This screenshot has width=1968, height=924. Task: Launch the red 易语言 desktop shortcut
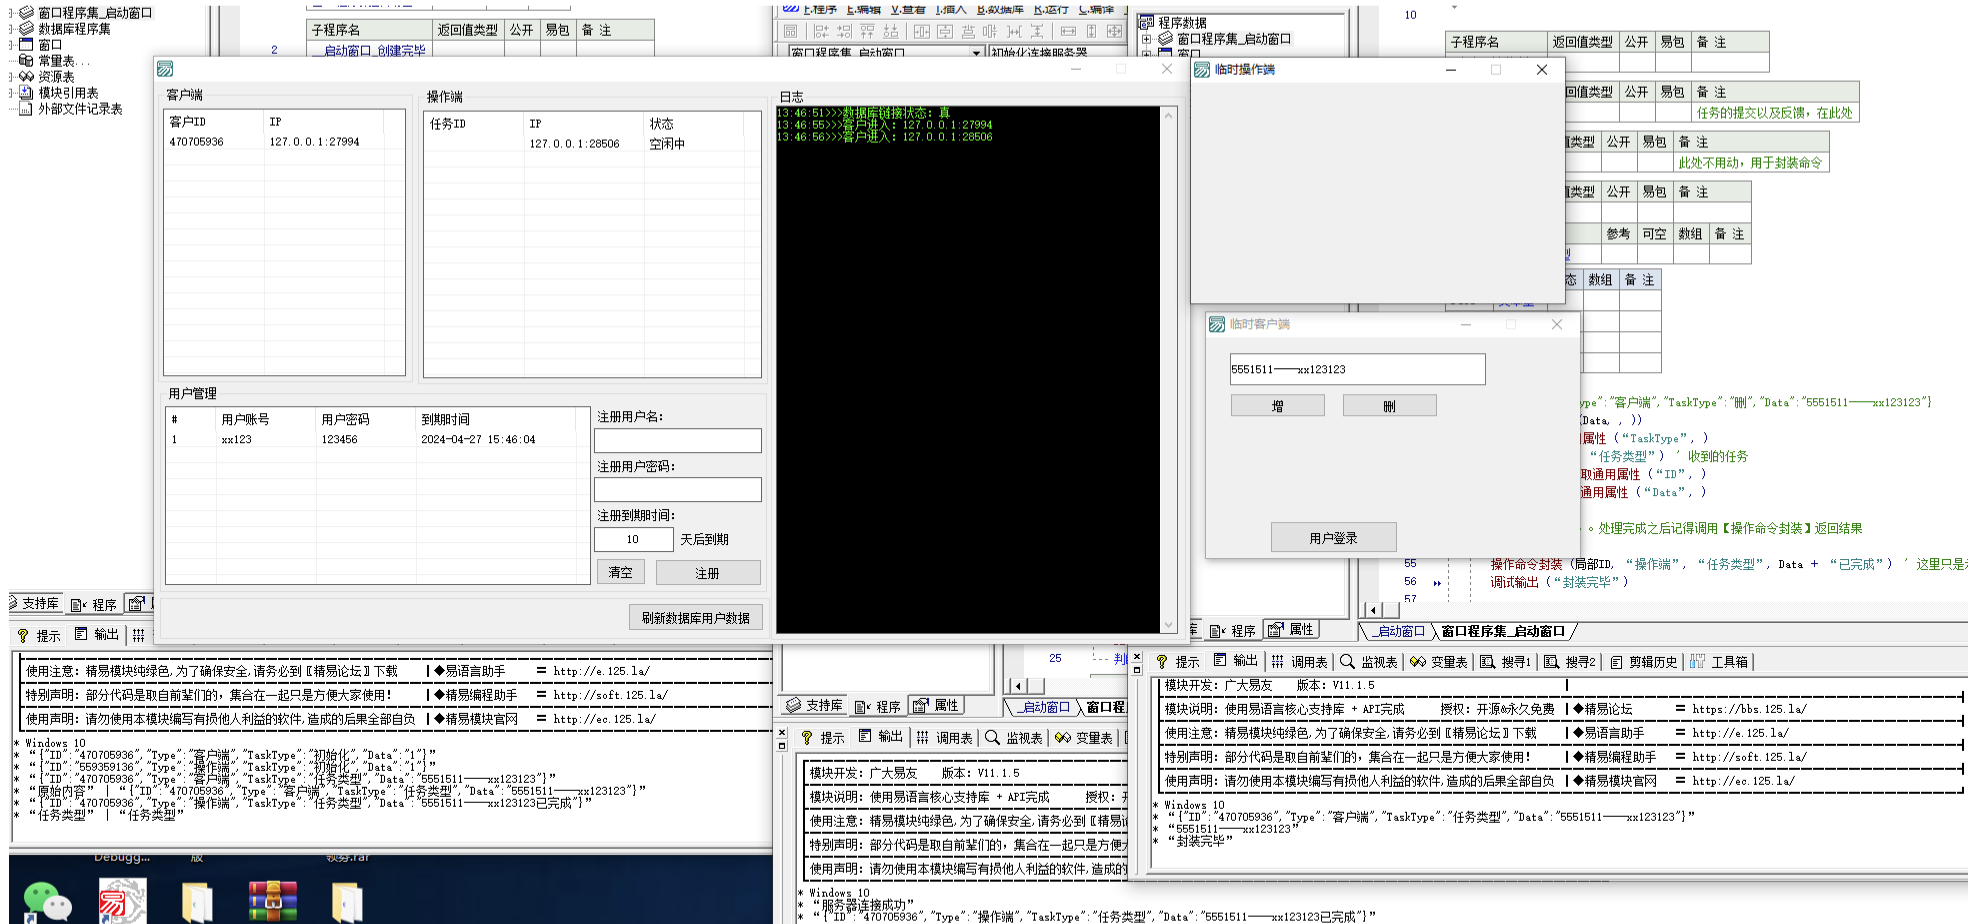tap(123, 901)
